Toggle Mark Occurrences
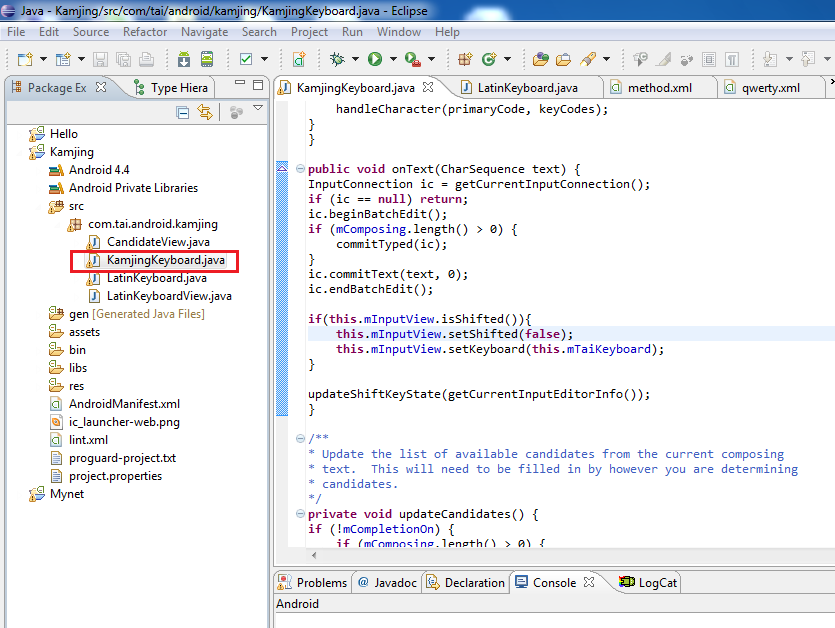Image resolution: width=835 pixels, height=628 pixels. (x=664, y=59)
